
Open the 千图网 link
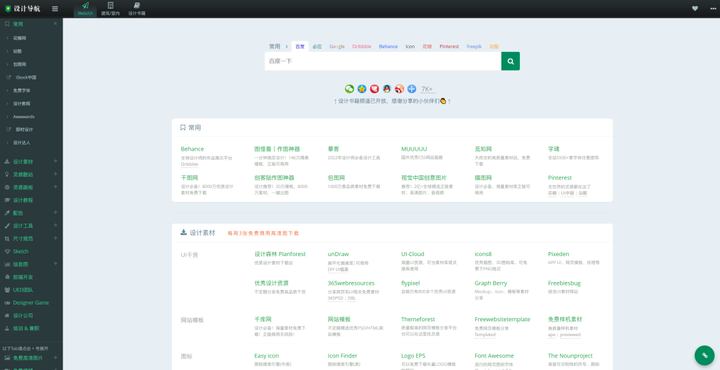[190, 178]
